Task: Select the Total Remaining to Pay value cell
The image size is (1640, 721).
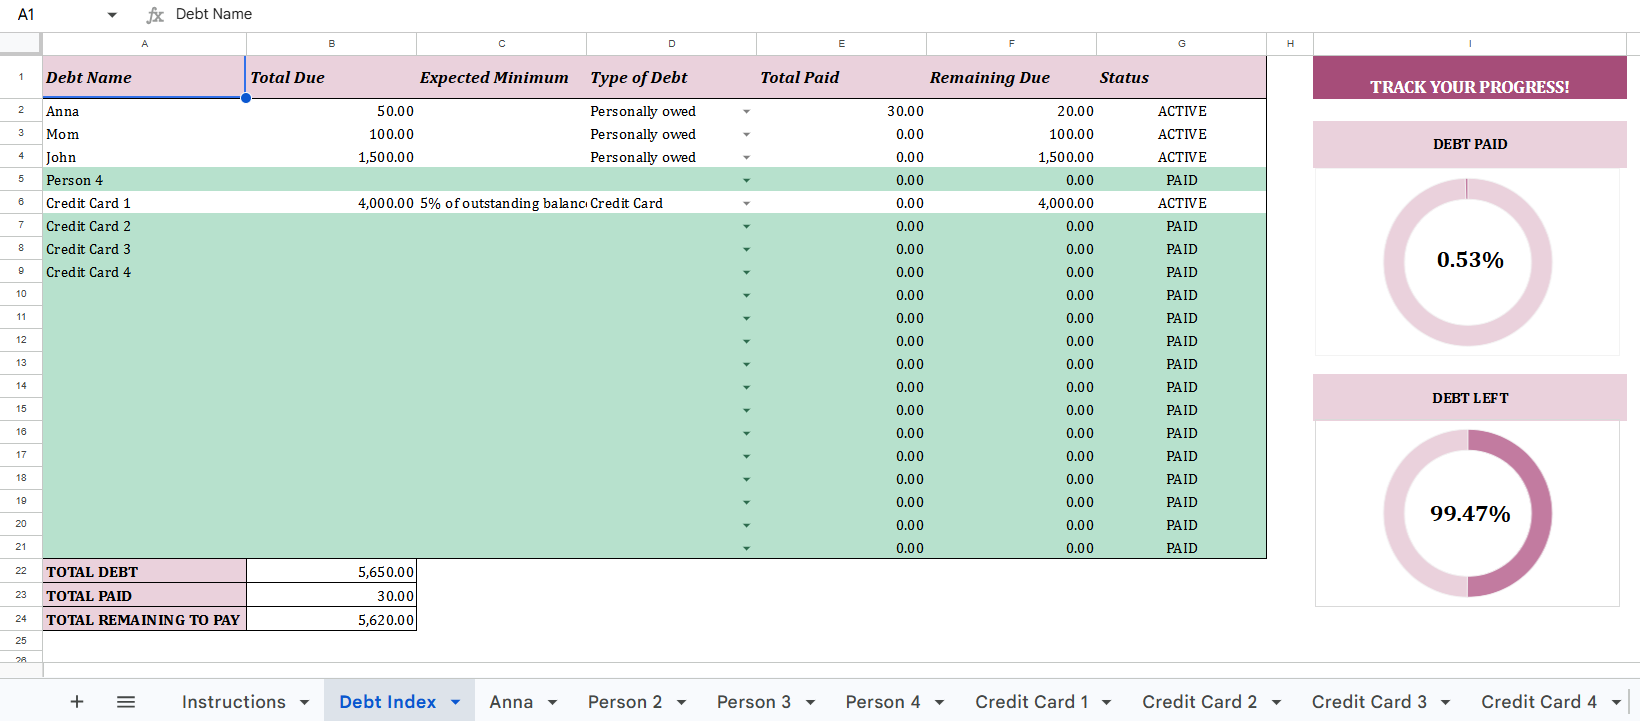Action: tap(331, 620)
